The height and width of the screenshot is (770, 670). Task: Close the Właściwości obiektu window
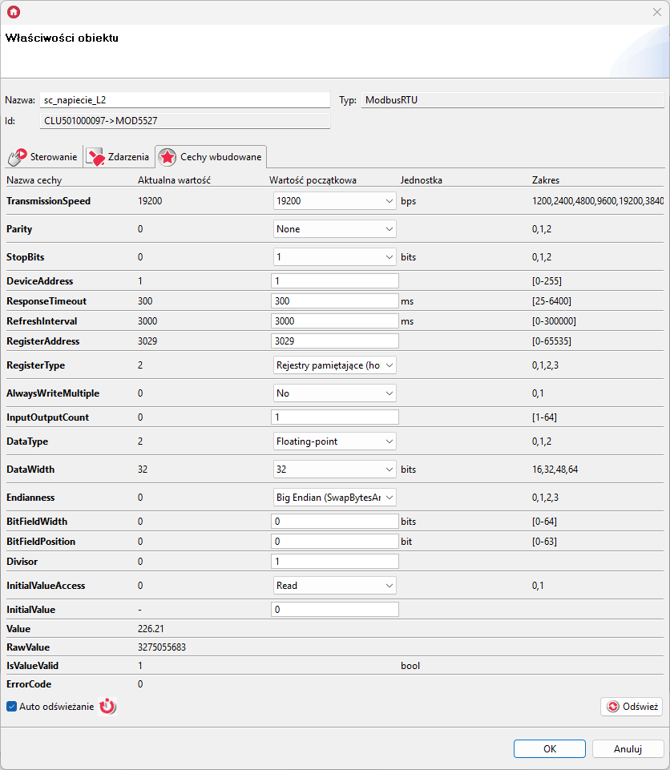(x=655, y=12)
